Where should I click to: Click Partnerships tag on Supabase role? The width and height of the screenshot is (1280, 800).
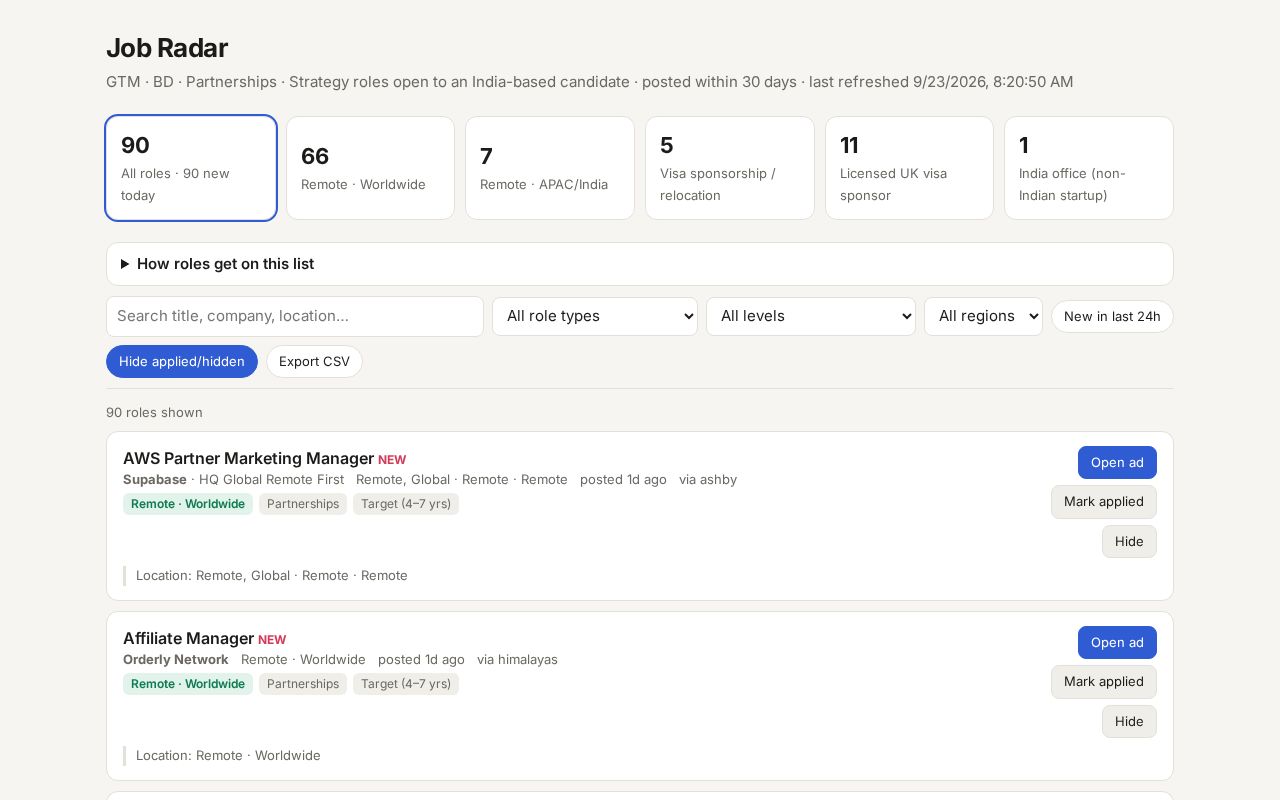303,504
